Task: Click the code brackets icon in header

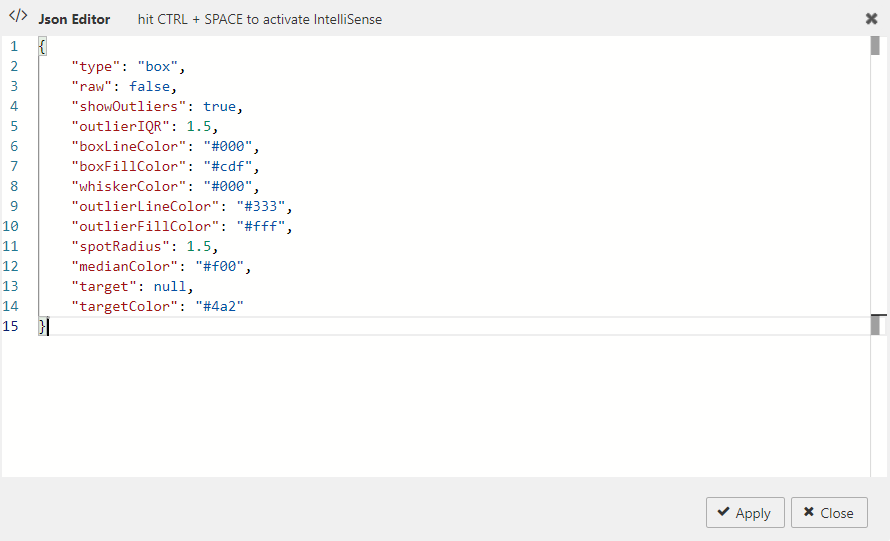Action: click(x=18, y=18)
